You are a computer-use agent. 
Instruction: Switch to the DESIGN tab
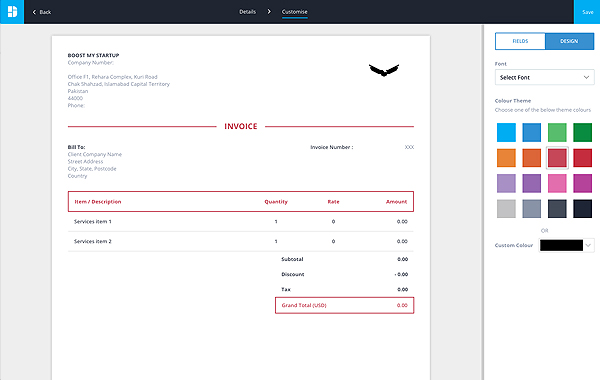click(x=569, y=41)
